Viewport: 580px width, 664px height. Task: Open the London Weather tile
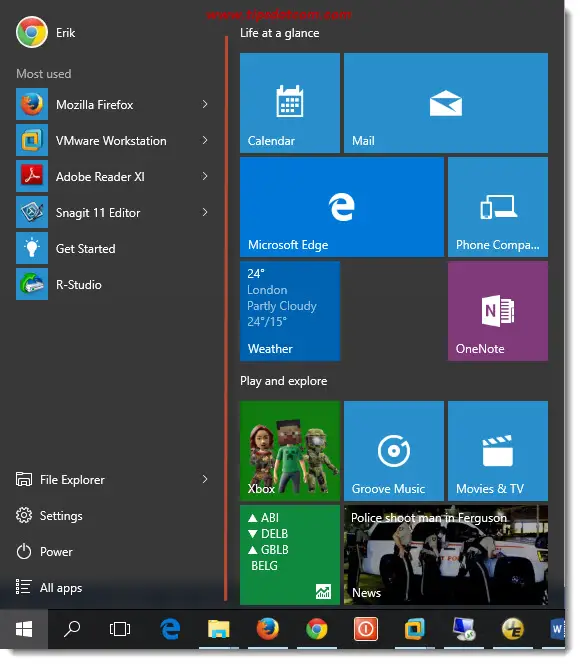coord(290,311)
